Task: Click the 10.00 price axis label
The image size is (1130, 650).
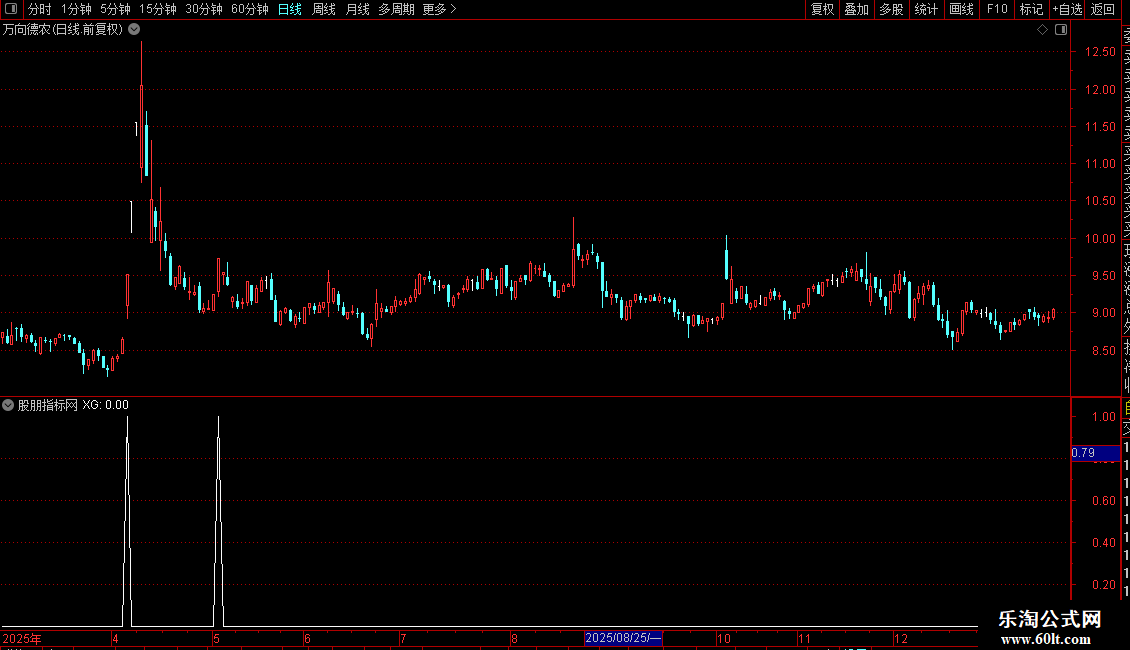Action: coord(1100,239)
